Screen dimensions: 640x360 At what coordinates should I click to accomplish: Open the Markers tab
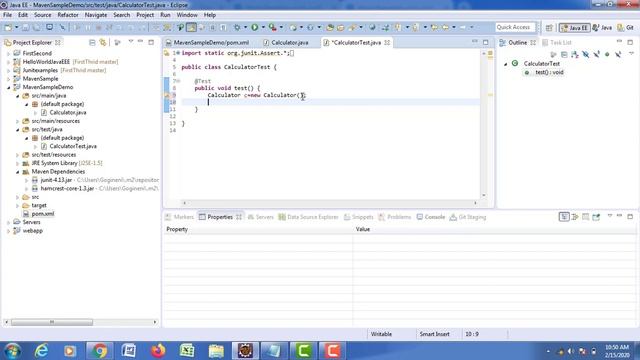pos(179,217)
